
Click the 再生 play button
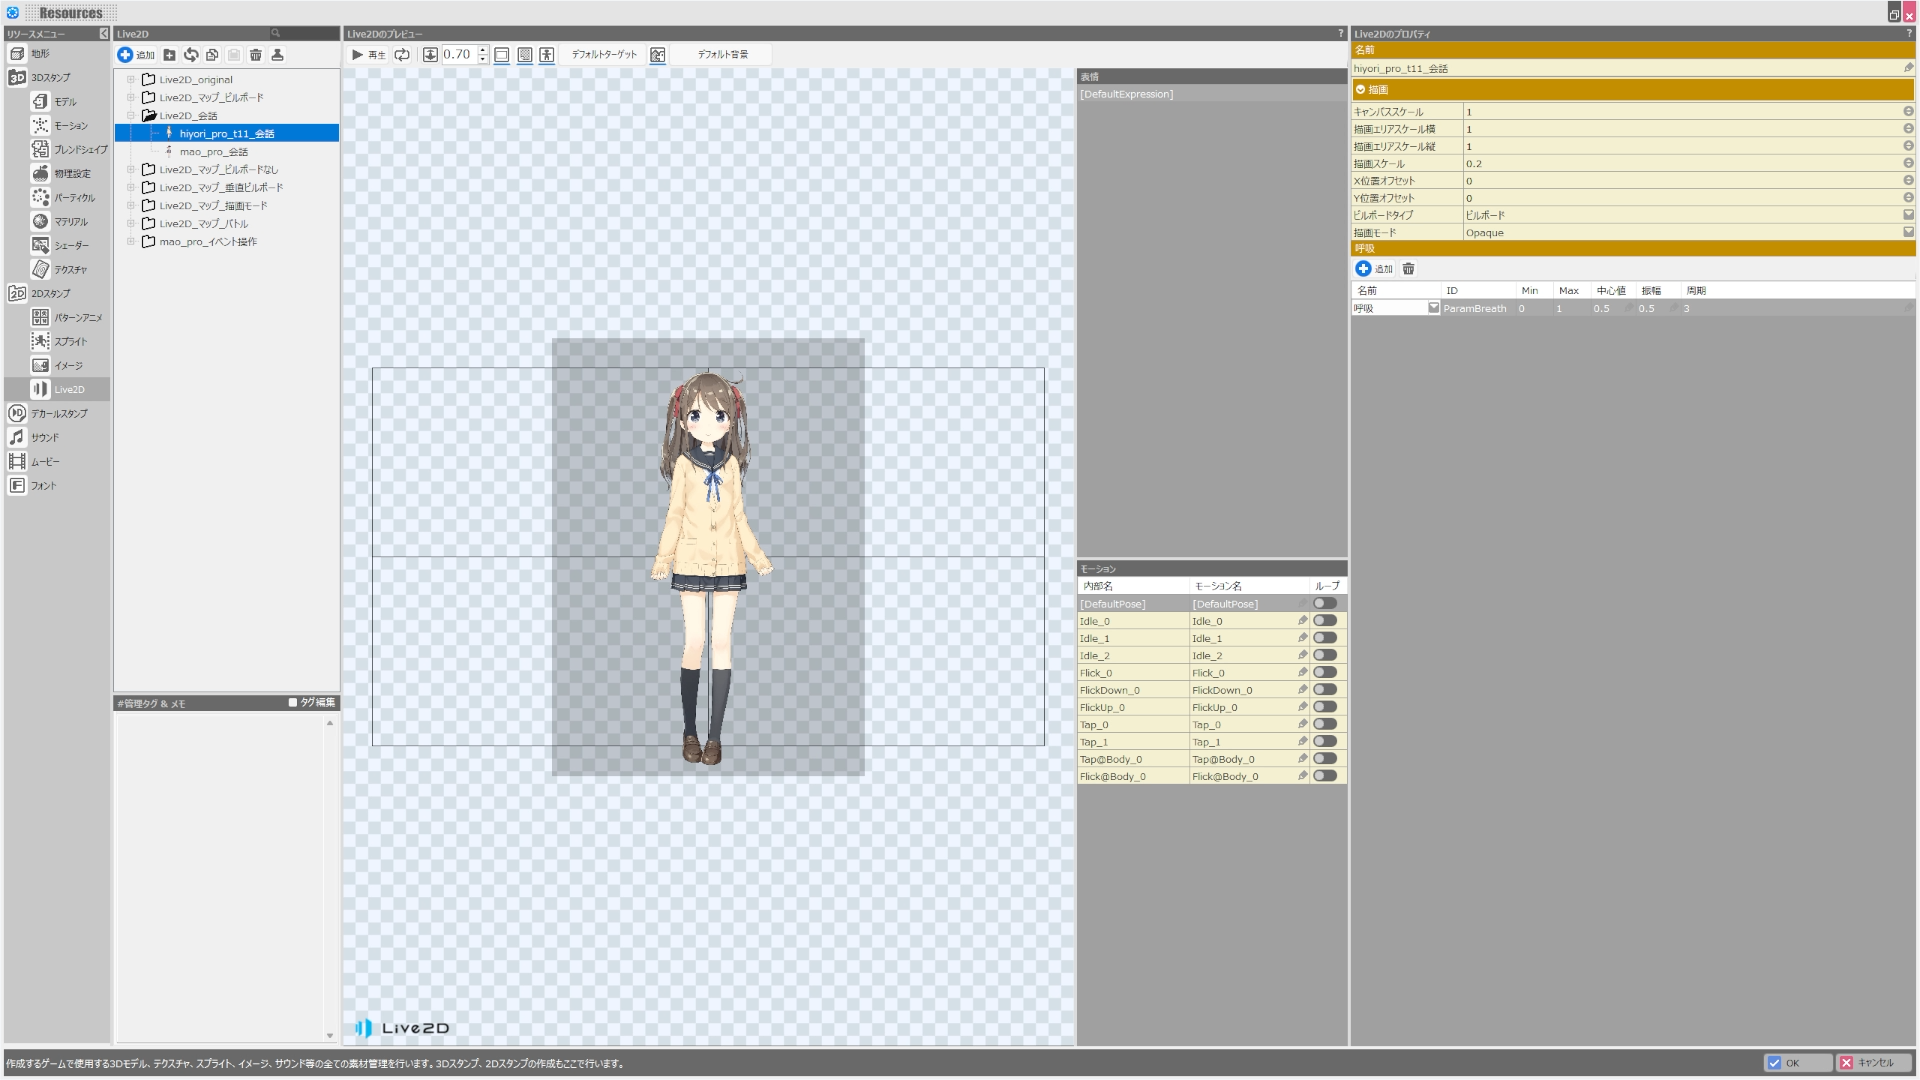(368, 55)
